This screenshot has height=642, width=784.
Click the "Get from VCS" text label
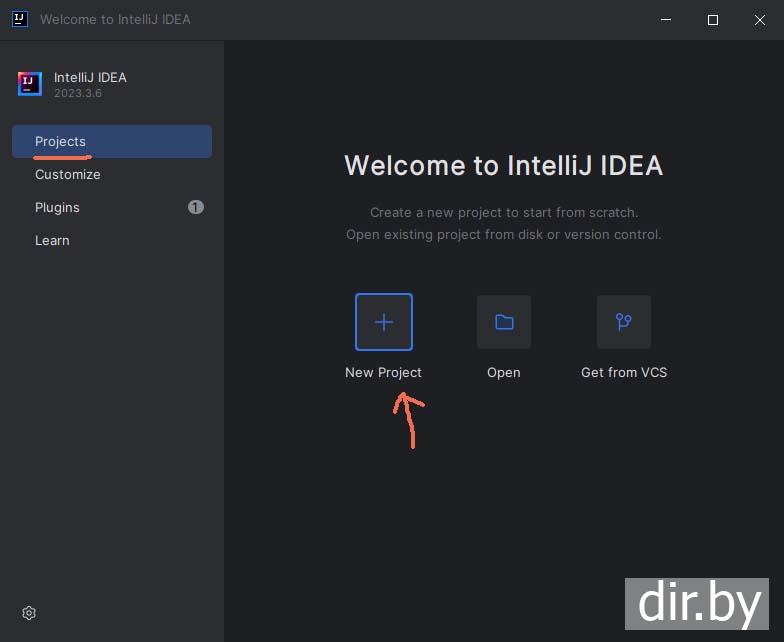pos(624,372)
